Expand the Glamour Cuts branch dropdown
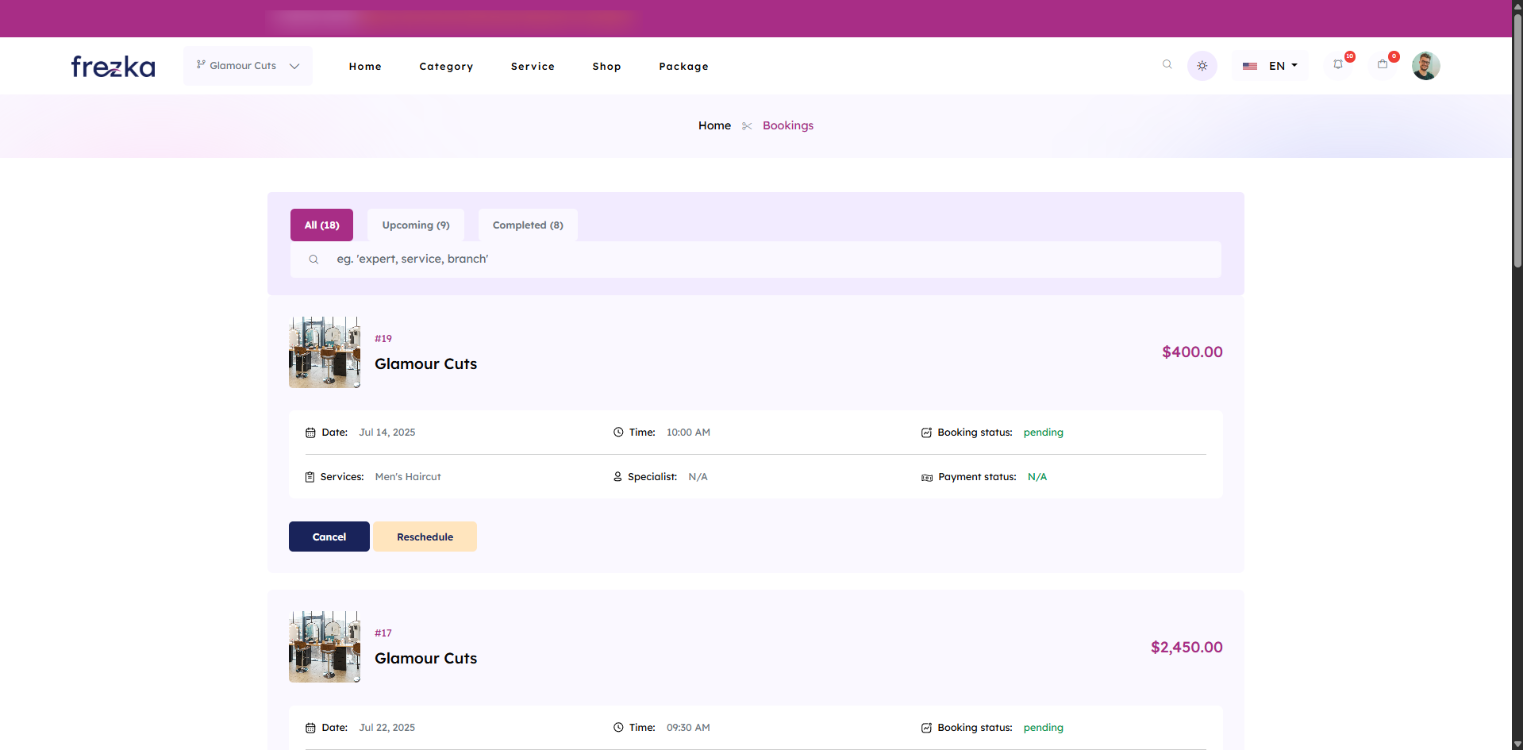The image size is (1523, 750). [x=248, y=66]
